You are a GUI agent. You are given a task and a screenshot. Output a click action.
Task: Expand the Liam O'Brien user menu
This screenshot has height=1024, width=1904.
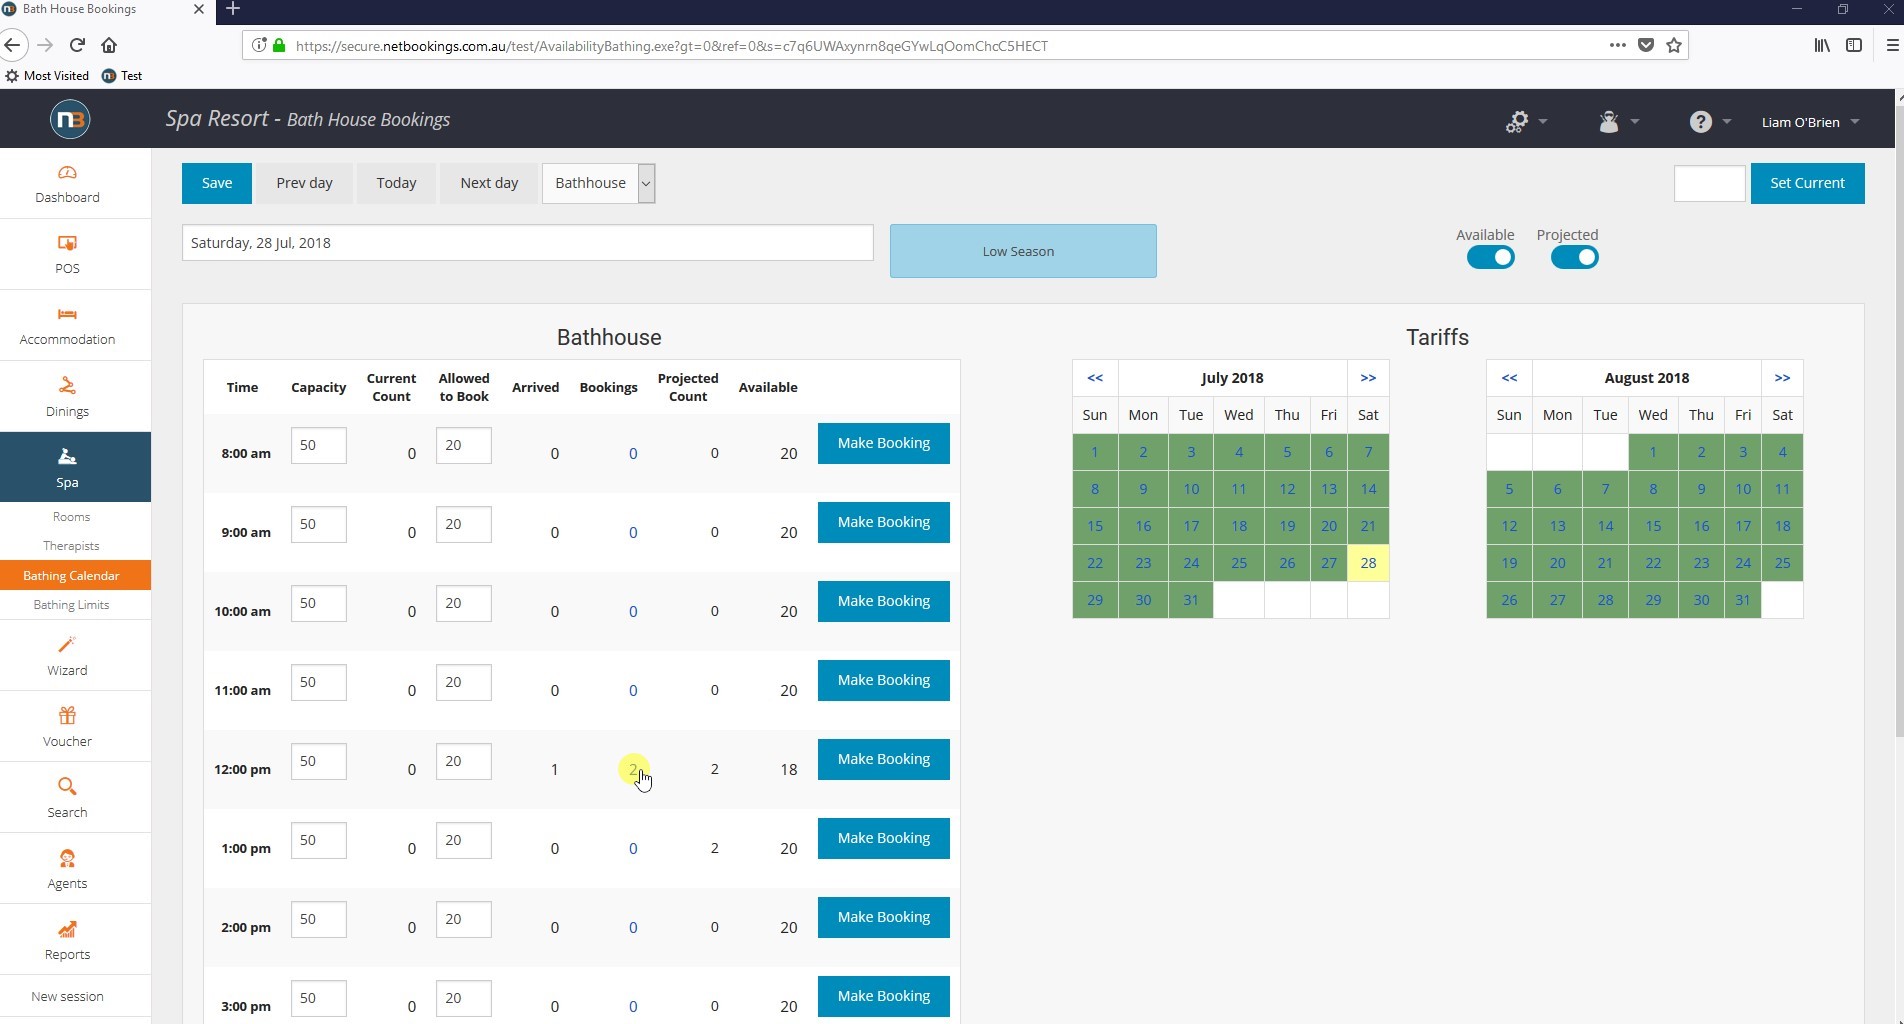(x=1810, y=122)
